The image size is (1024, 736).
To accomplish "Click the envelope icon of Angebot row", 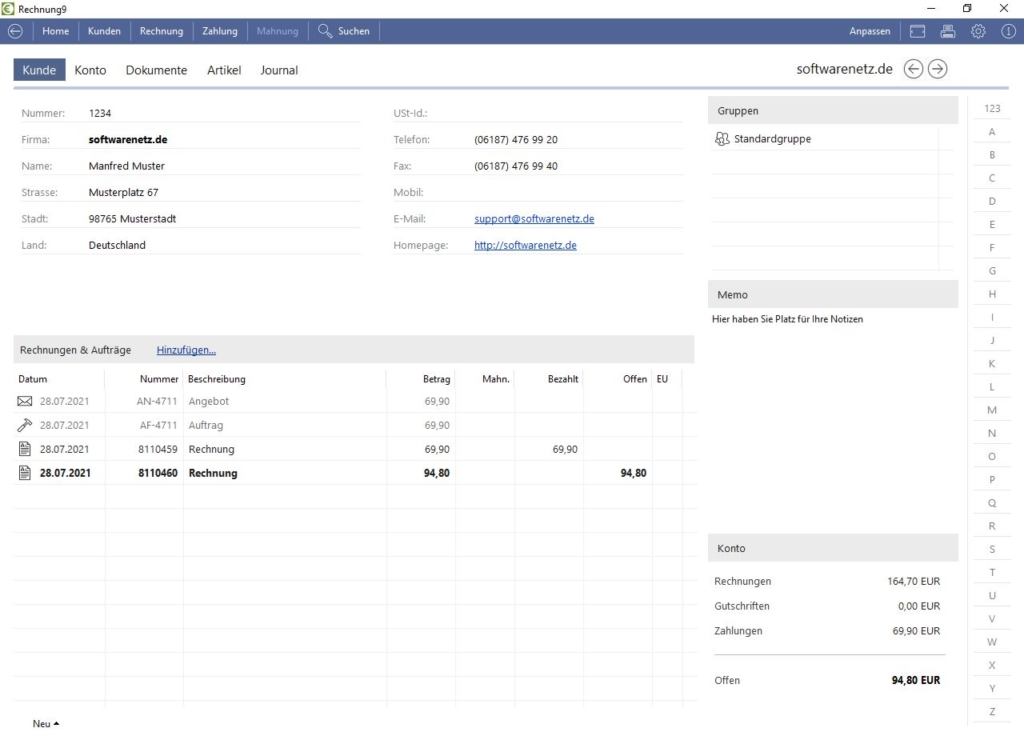I will (25, 401).
